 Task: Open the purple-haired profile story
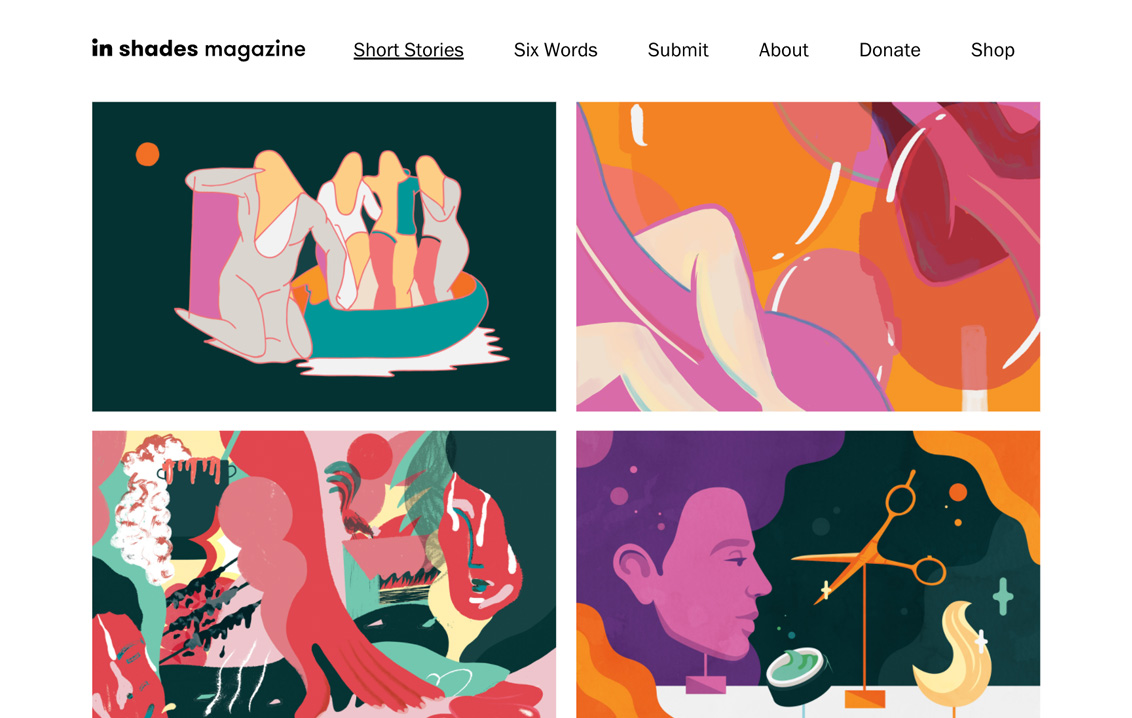tap(808, 574)
